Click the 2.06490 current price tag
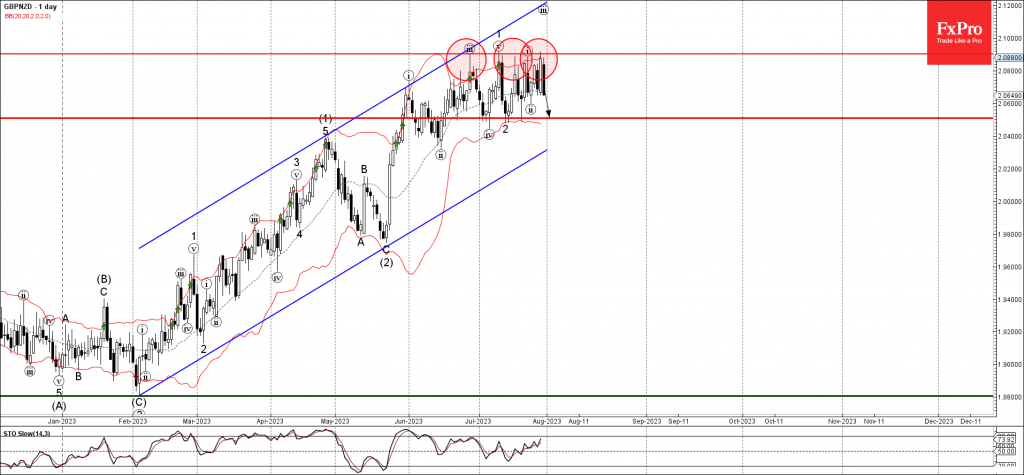Viewport: 1024px width, 475px height. 1007,93
